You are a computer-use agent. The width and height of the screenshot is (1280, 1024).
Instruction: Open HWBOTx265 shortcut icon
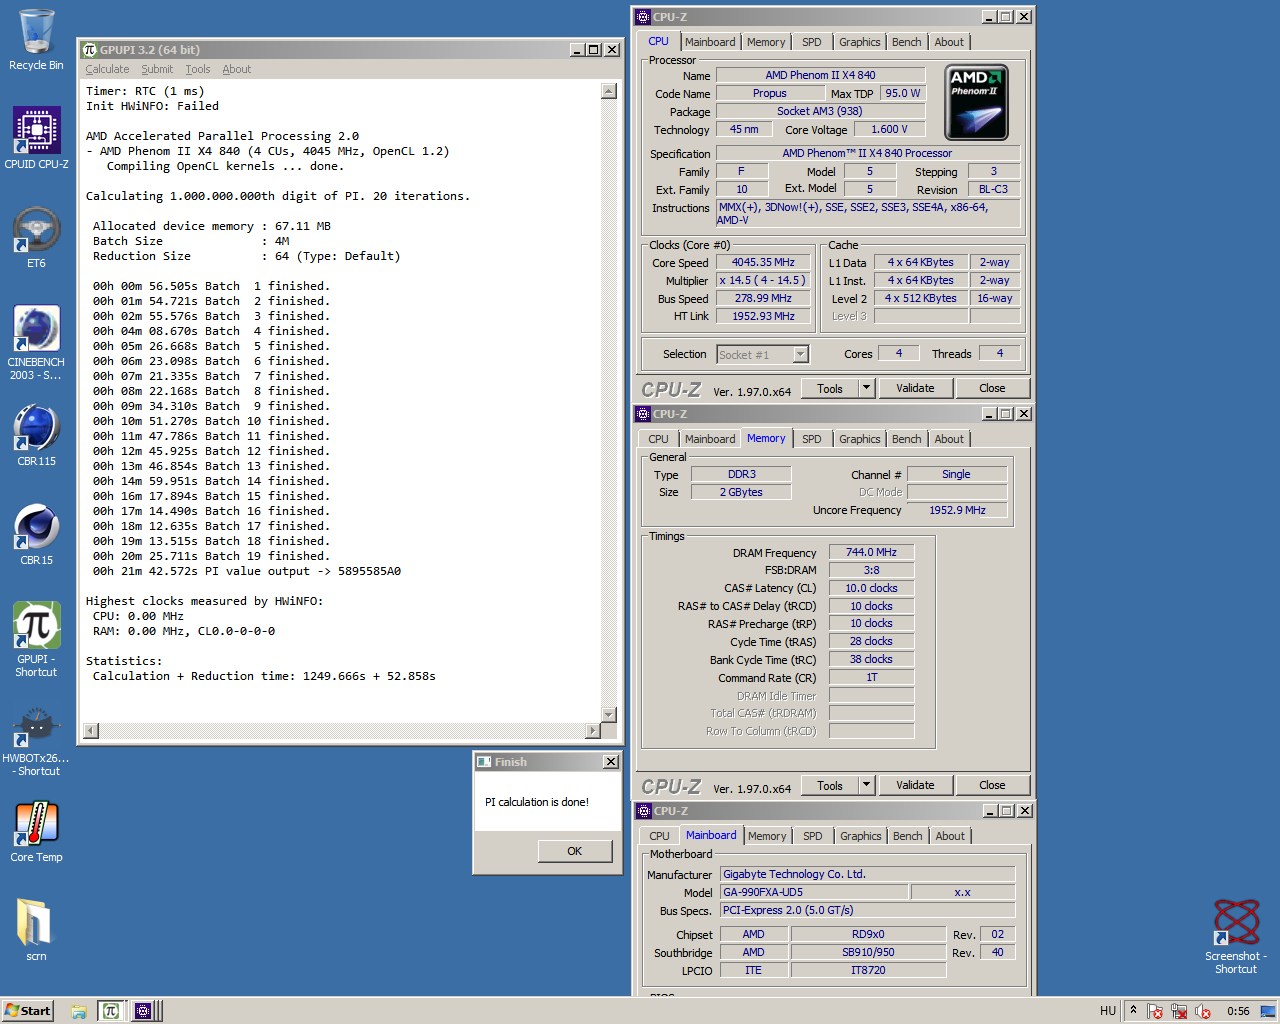pyautogui.click(x=36, y=741)
